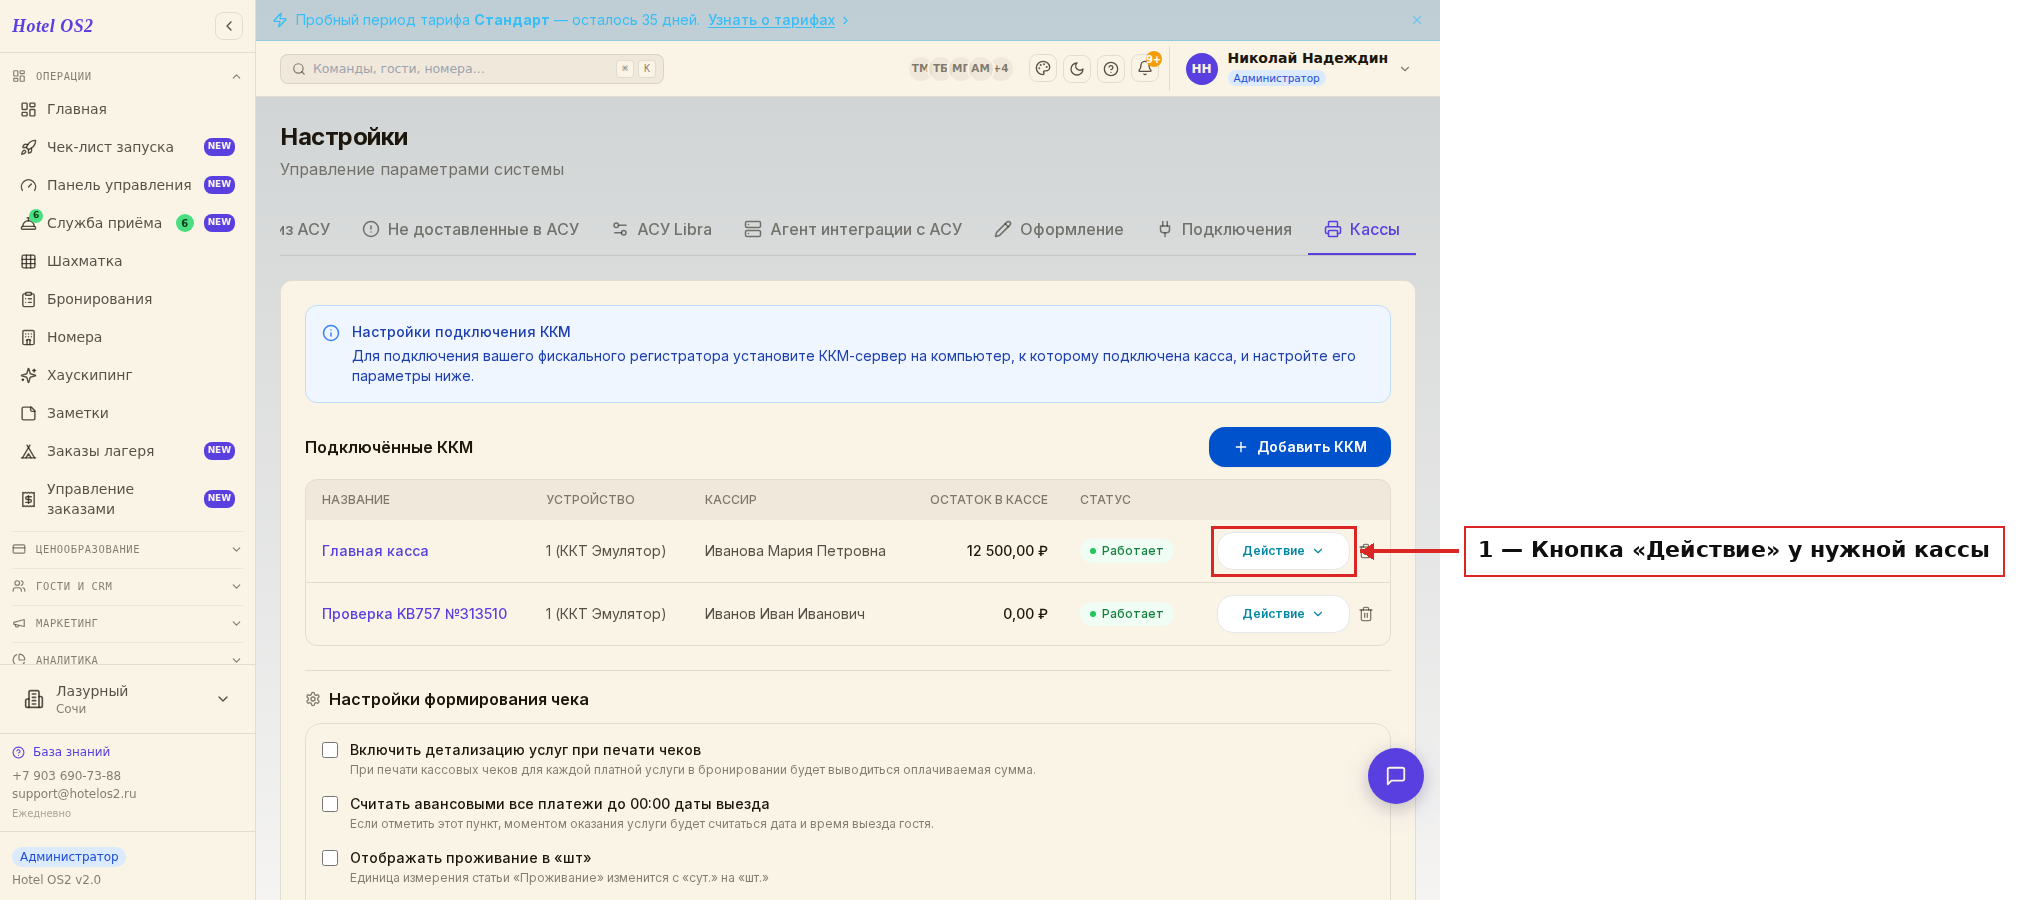Open Главная in the sidebar
Image resolution: width=2028 pixels, height=900 pixels.
[127, 109]
